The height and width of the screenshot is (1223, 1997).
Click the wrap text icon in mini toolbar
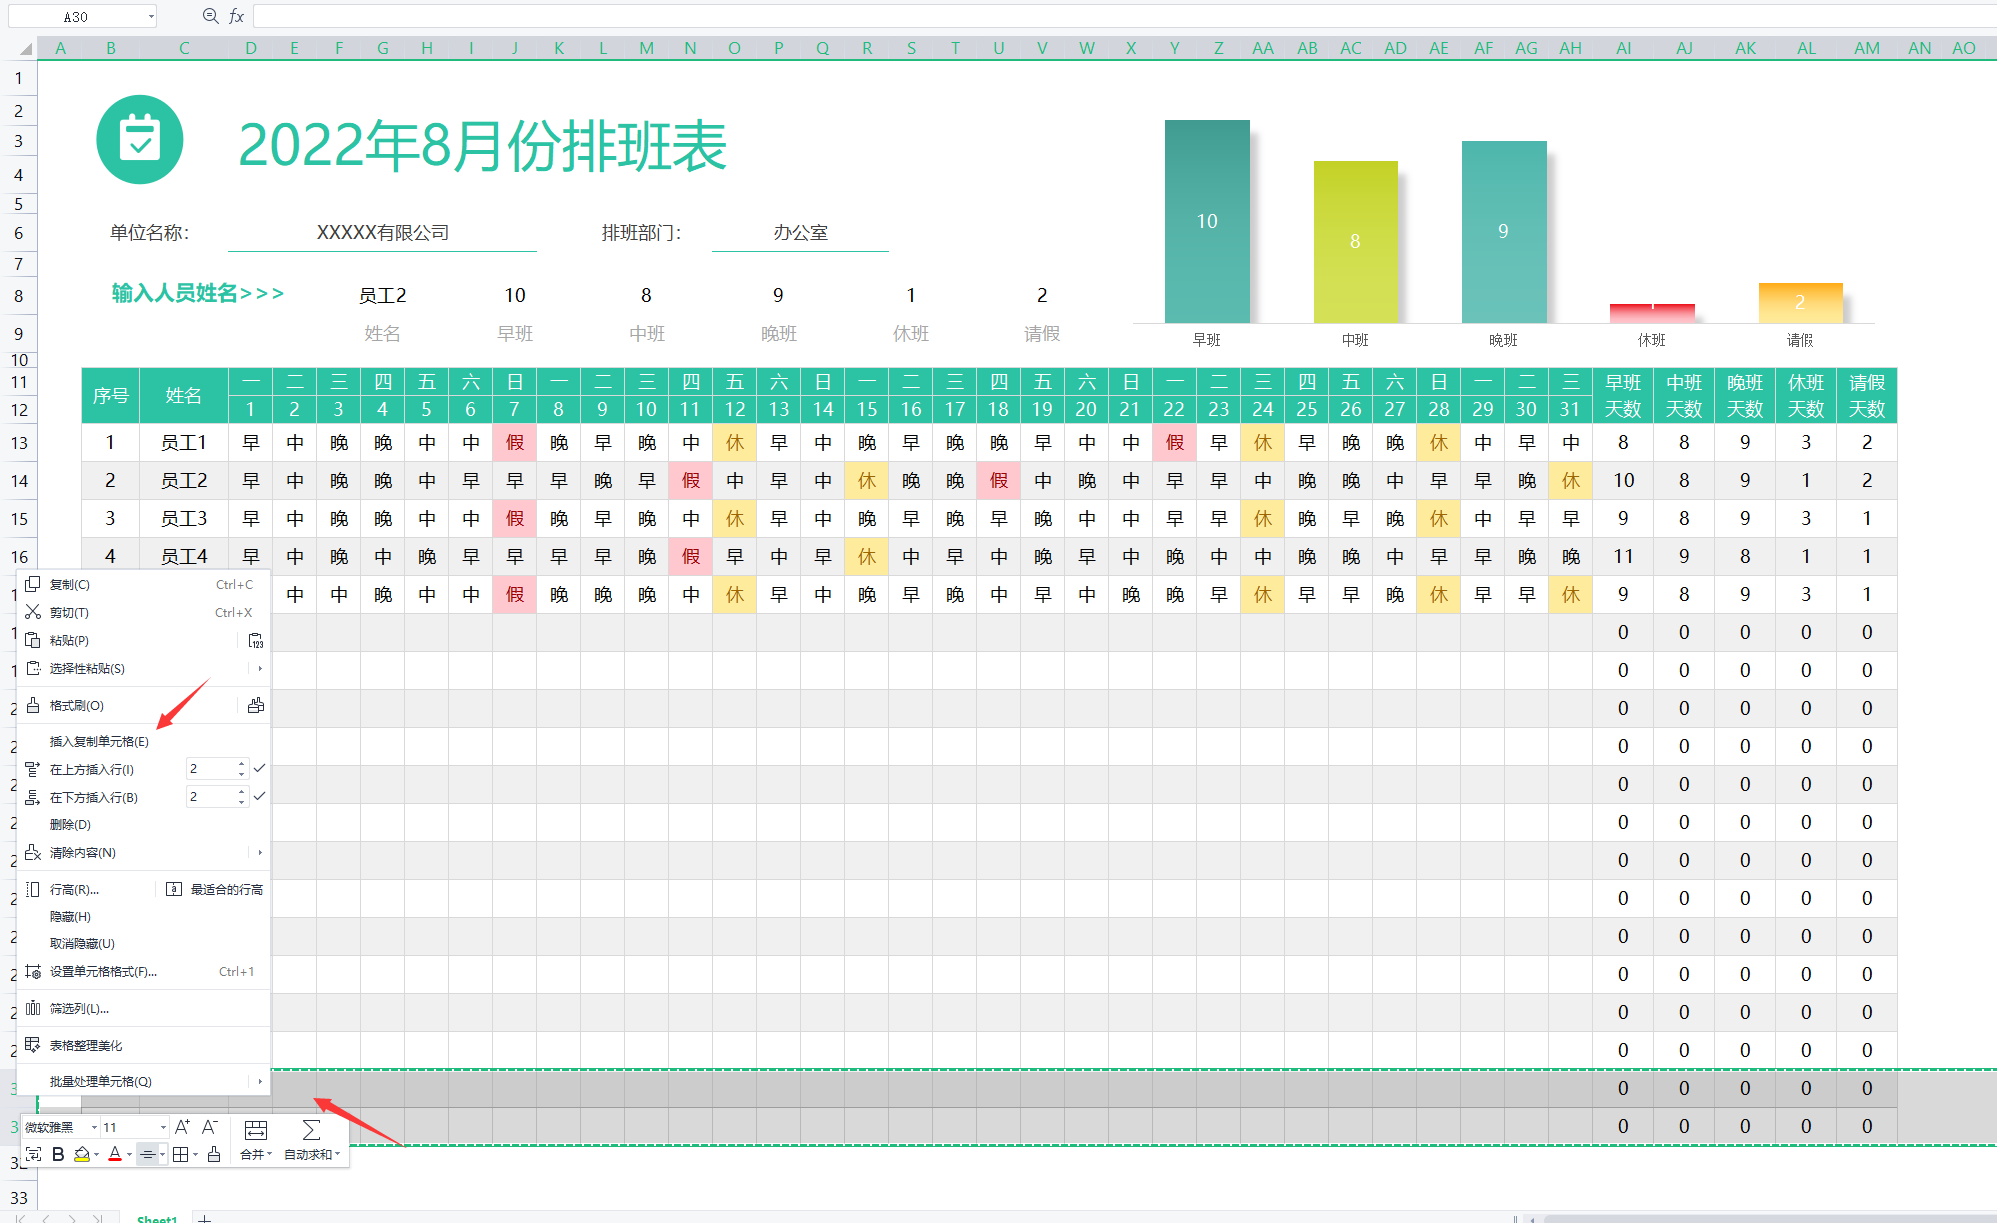coord(33,1155)
